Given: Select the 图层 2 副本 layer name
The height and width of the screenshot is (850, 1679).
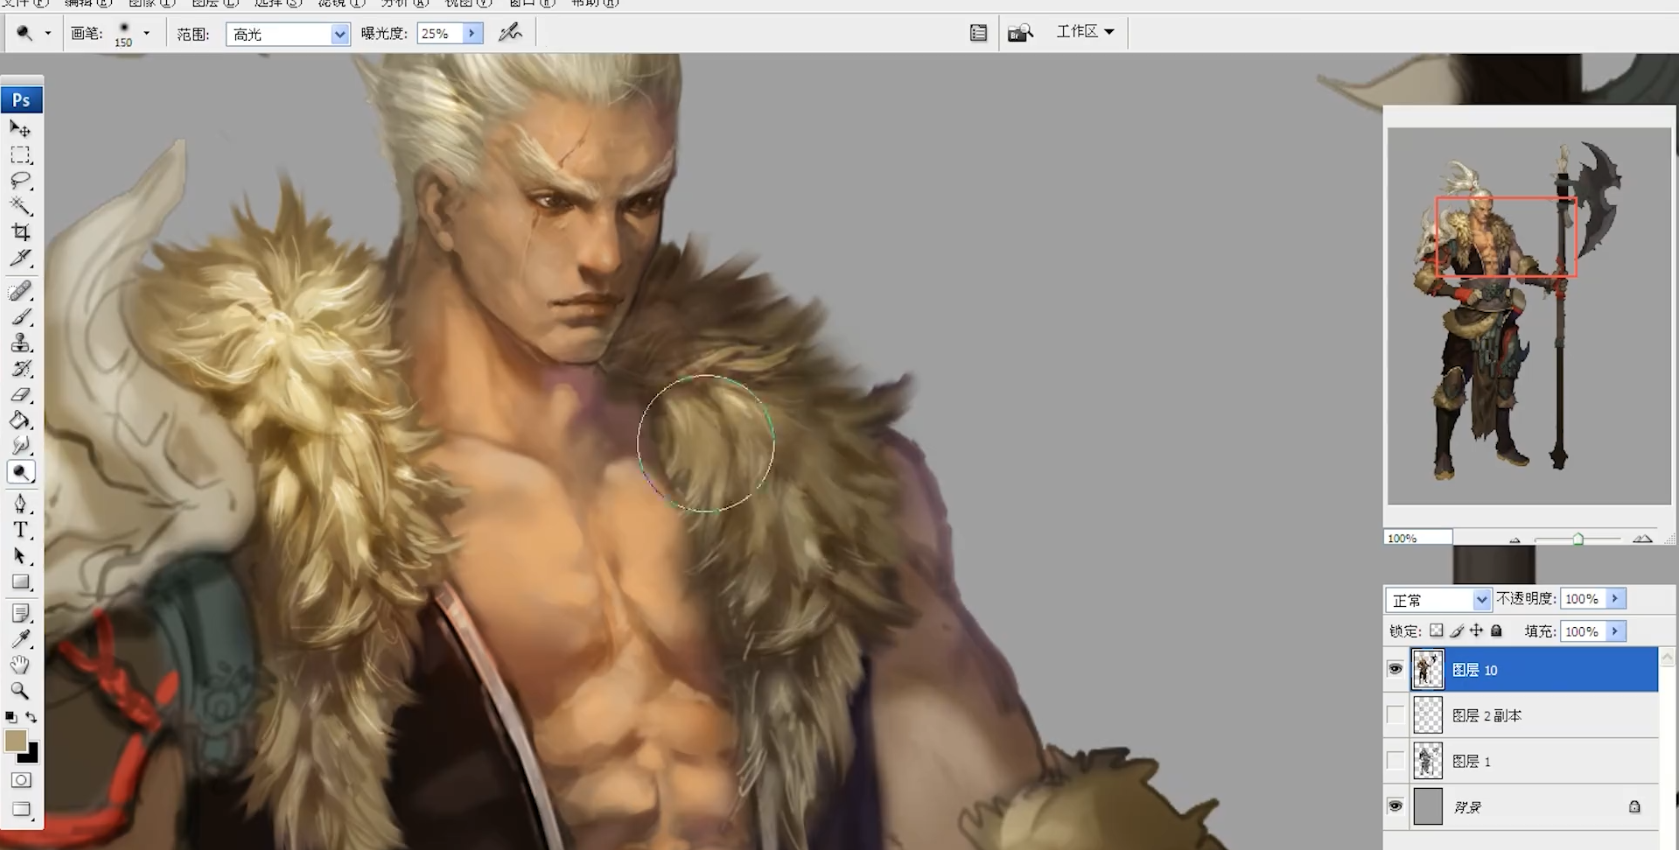Looking at the screenshot, I should [1487, 716].
